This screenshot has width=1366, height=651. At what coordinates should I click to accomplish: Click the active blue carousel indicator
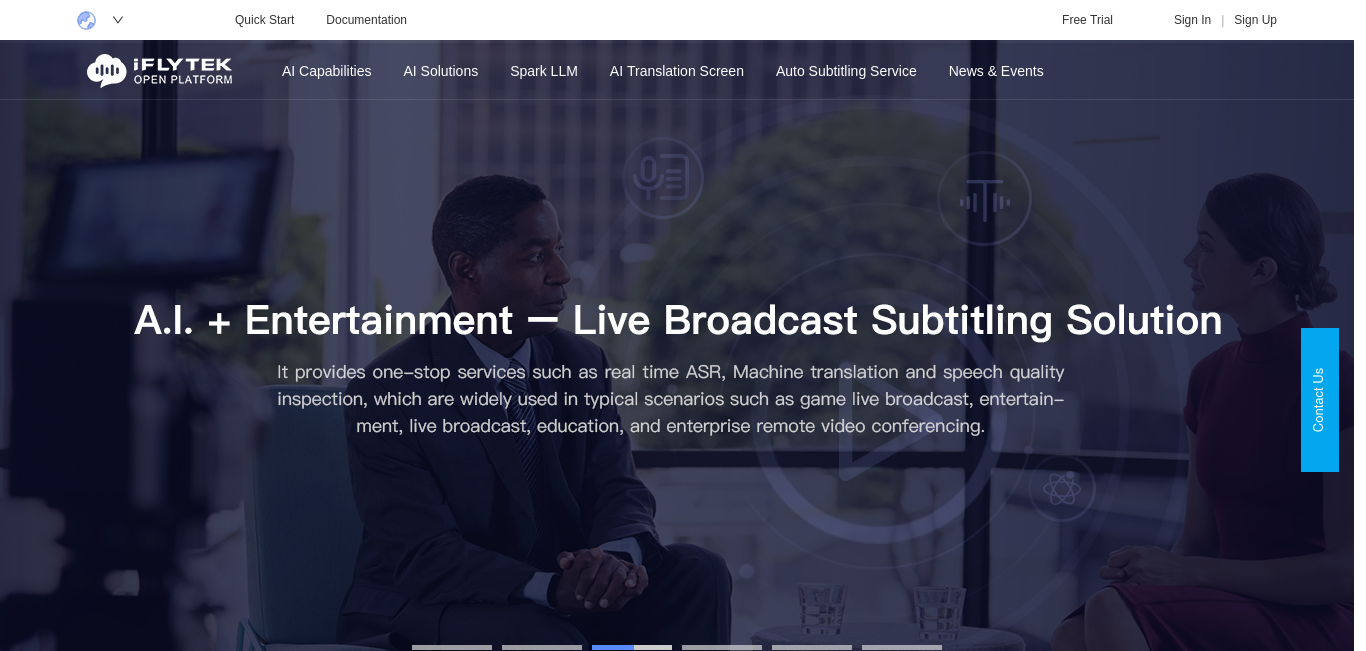point(632,647)
